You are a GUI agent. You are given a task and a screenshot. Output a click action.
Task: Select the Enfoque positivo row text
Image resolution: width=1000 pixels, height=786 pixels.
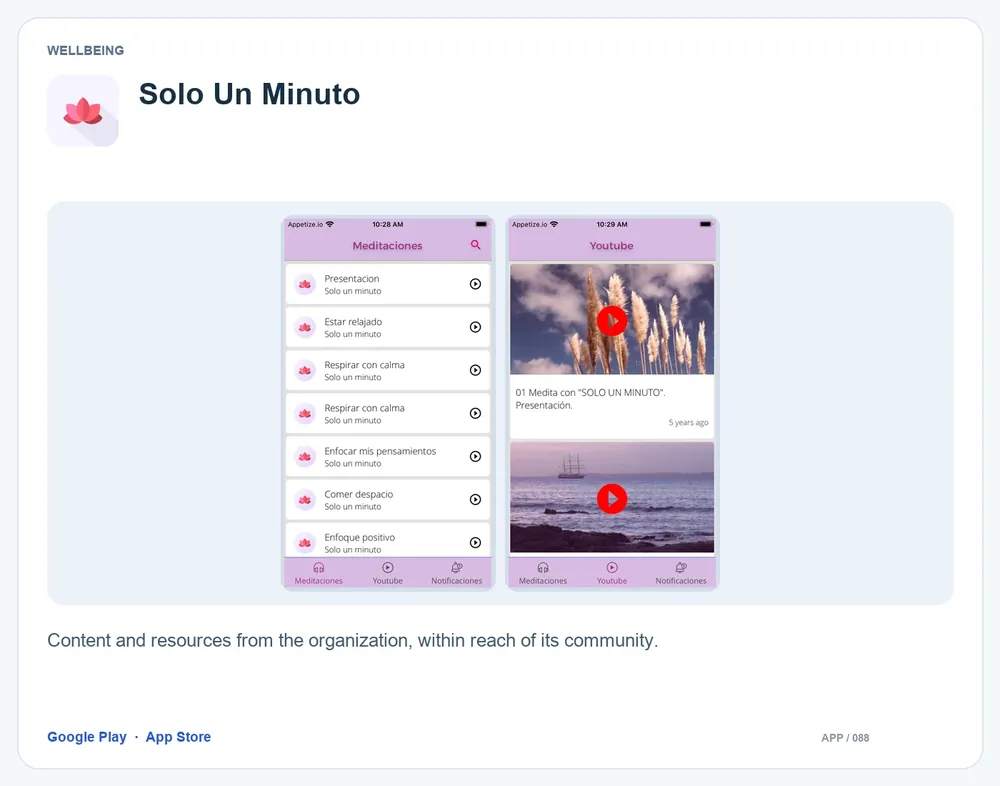pos(360,543)
